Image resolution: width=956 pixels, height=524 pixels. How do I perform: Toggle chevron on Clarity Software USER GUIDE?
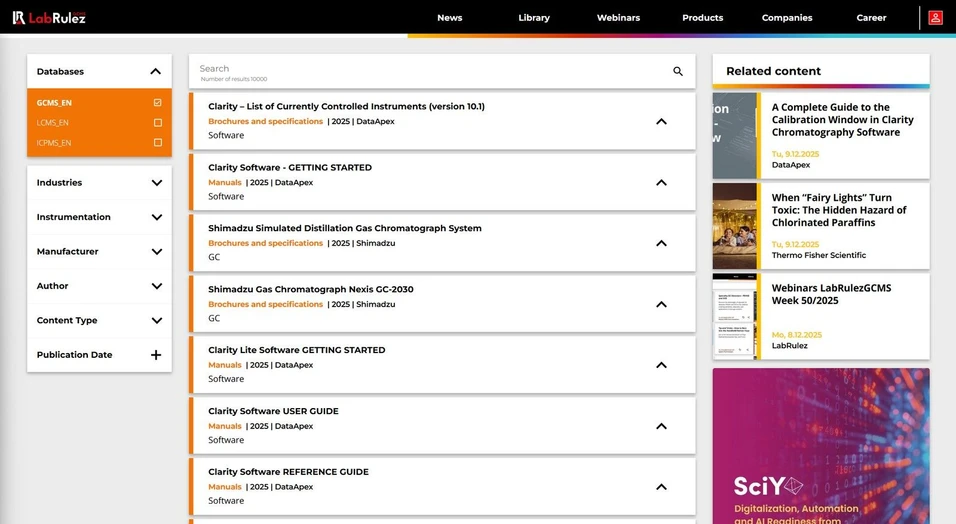coord(661,426)
